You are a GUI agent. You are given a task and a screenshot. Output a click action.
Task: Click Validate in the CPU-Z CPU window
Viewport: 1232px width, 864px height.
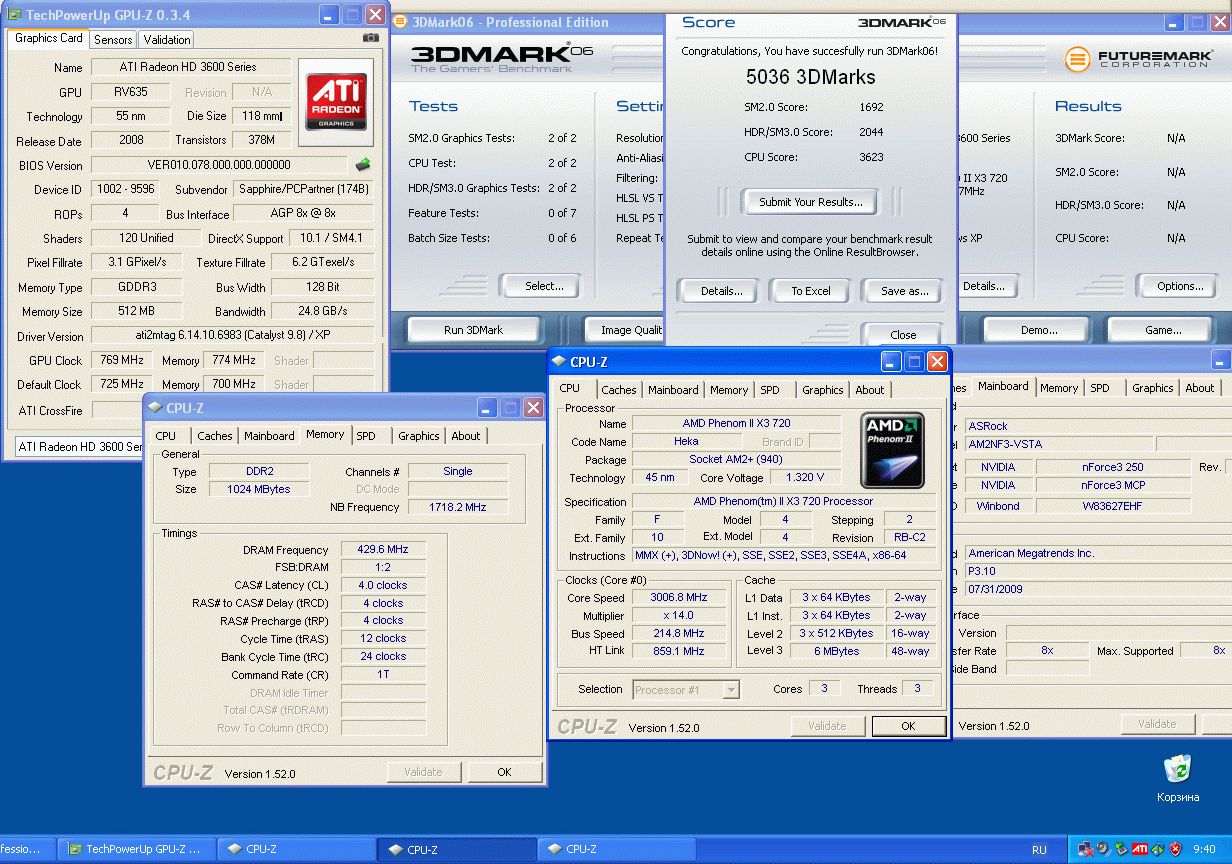point(827,726)
